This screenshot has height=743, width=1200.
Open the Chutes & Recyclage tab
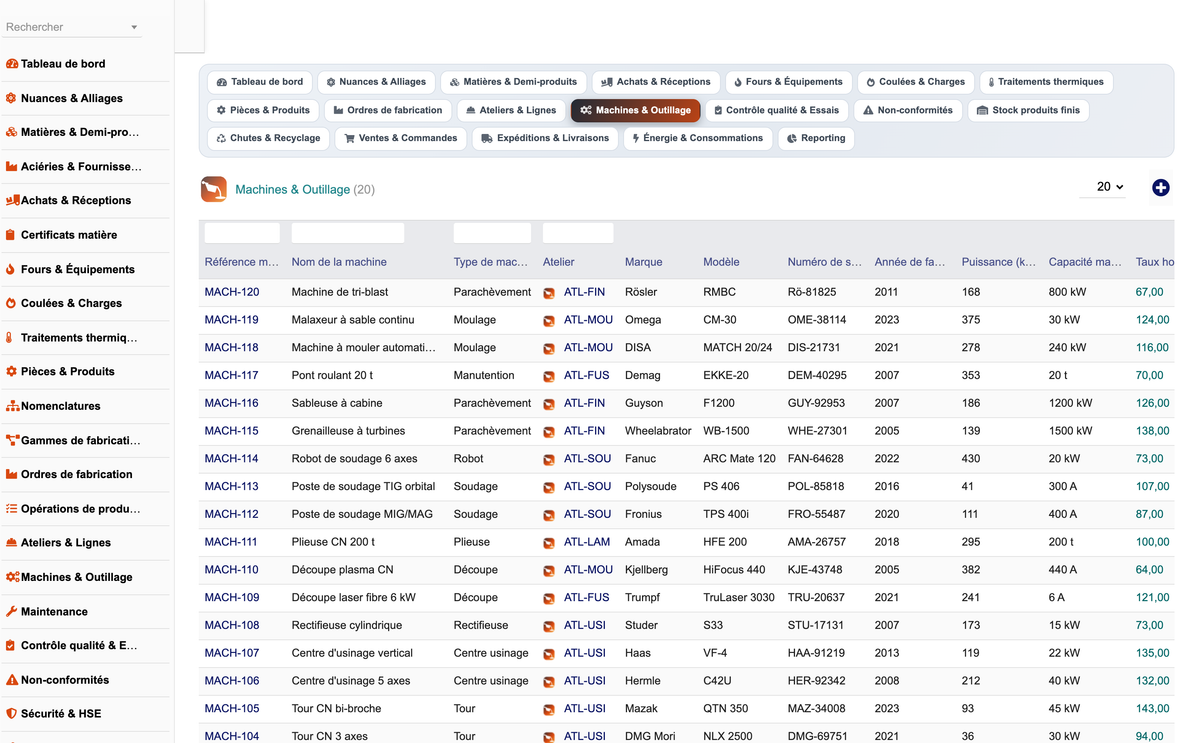pos(268,138)
